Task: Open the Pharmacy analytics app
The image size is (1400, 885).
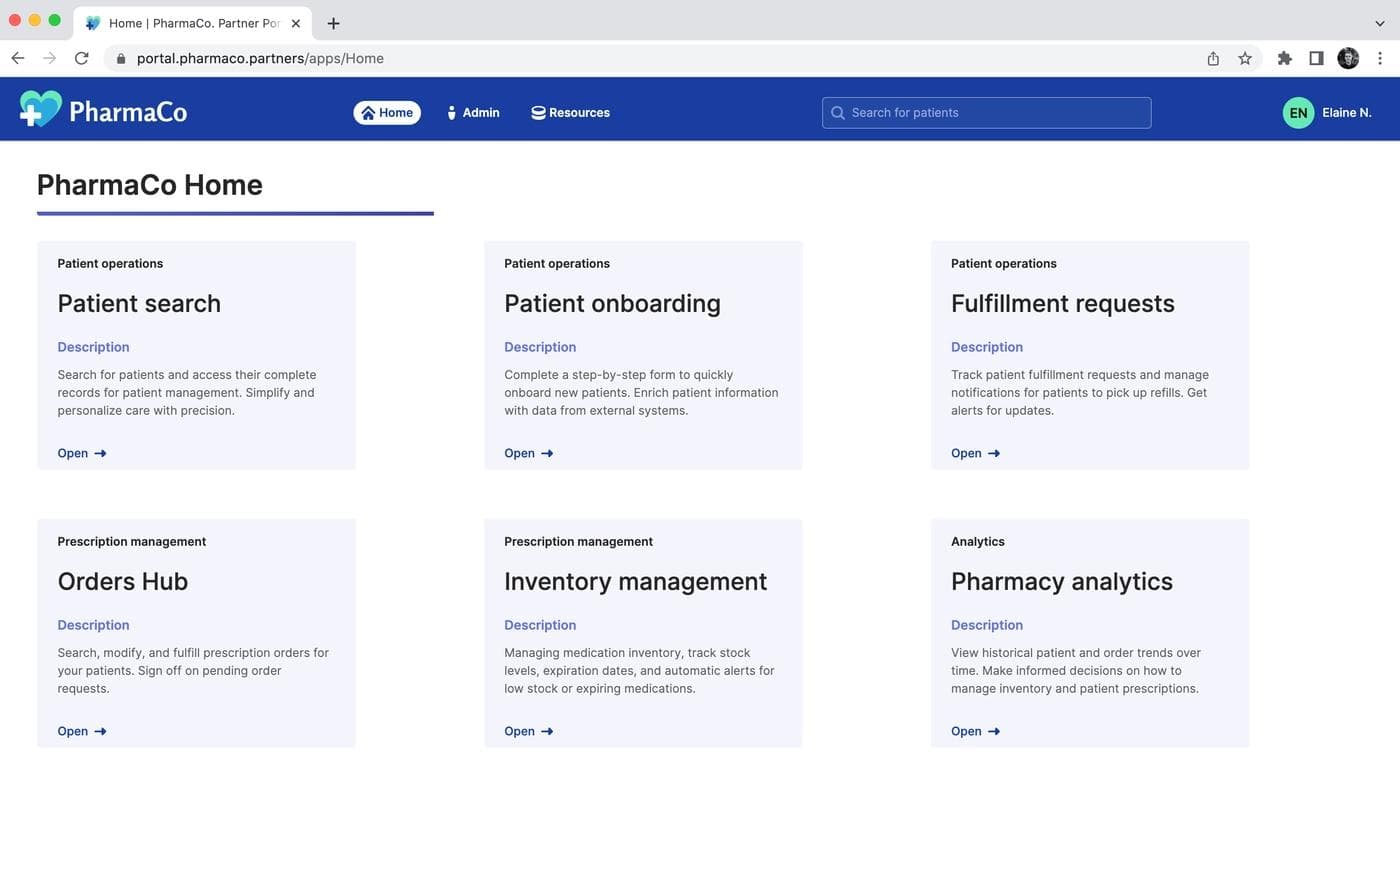Action: [x=975, y=731]
